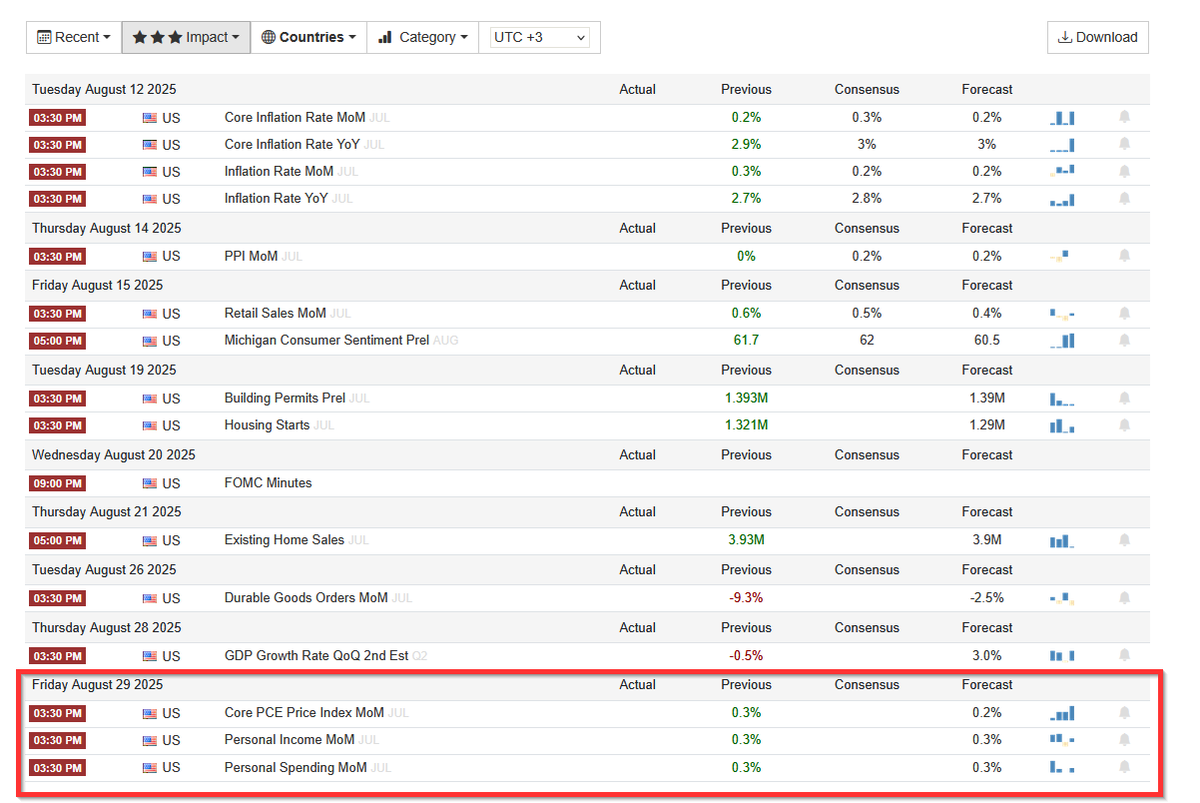Open Durable Goods Orders MoM event link

coord(306,598)
